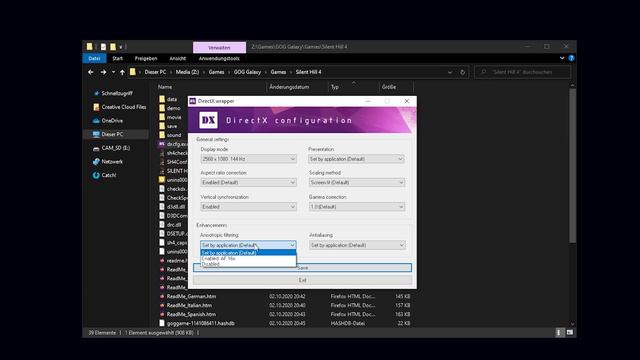Go up one folder level
Screen dimensions: 640x360
tap(122, 72)
